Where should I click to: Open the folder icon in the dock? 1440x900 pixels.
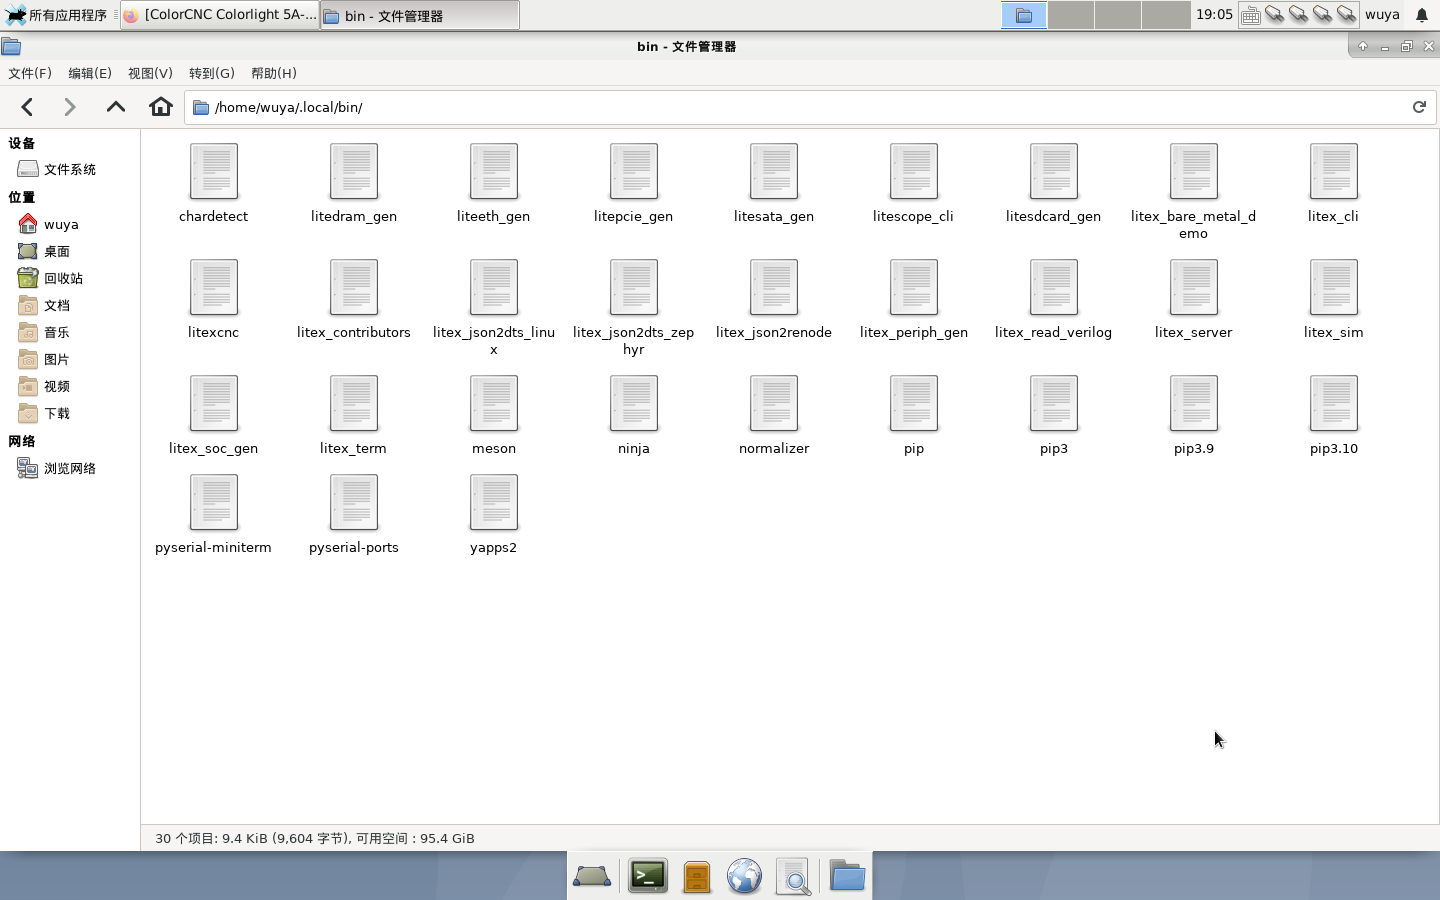pos(846,876)
